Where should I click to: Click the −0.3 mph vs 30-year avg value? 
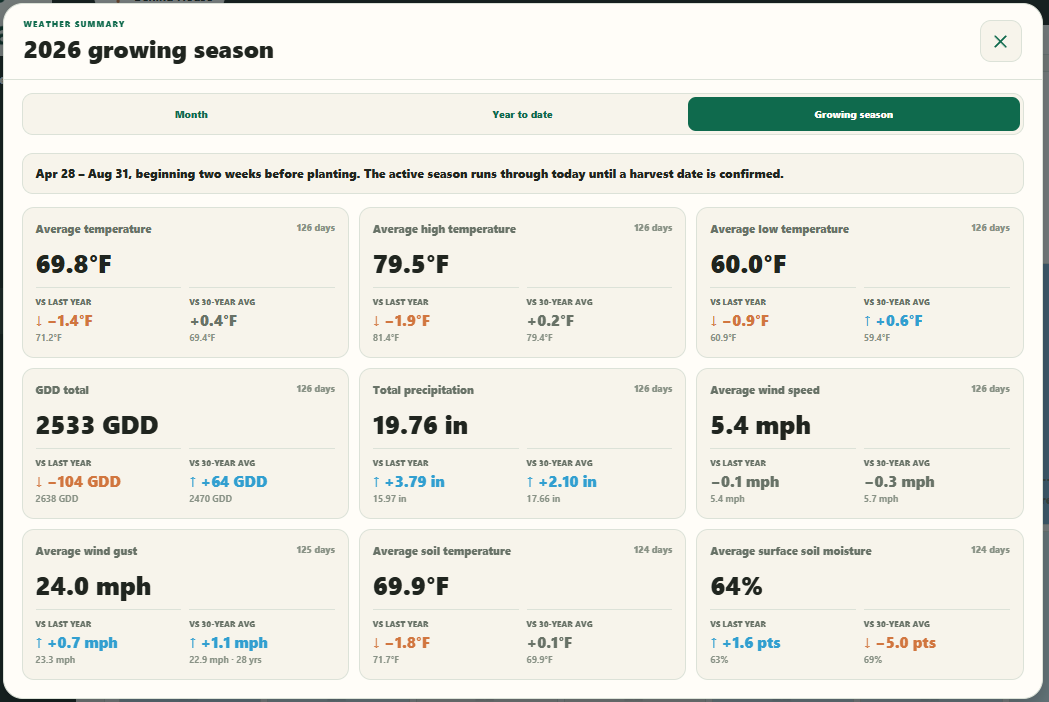pos(899,482)
